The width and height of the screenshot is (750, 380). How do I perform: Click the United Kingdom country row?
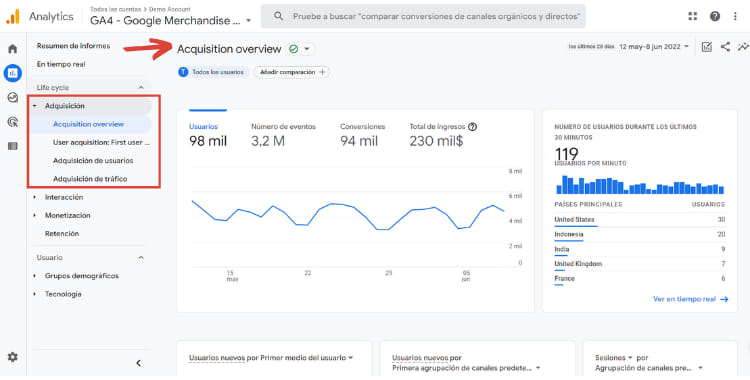(640, 264)
